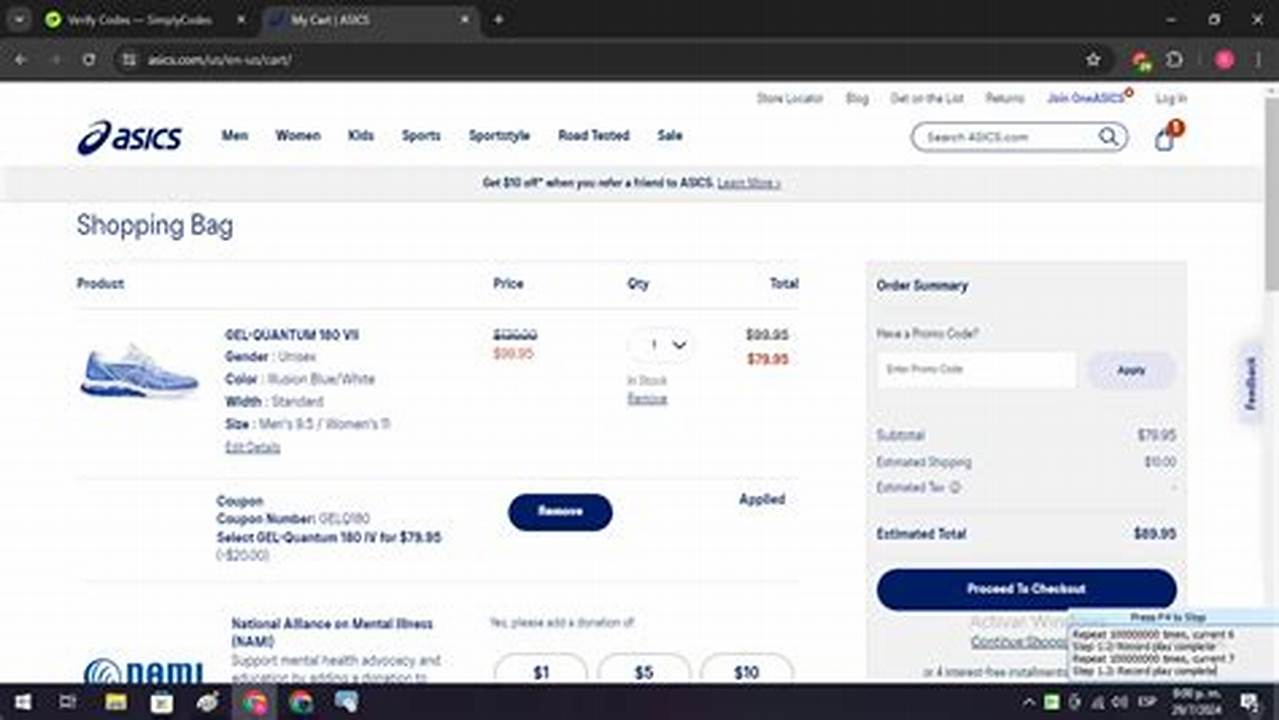Click the Apply promo code button
The image size is (1279, 720).
click(x=1129, y=370)
